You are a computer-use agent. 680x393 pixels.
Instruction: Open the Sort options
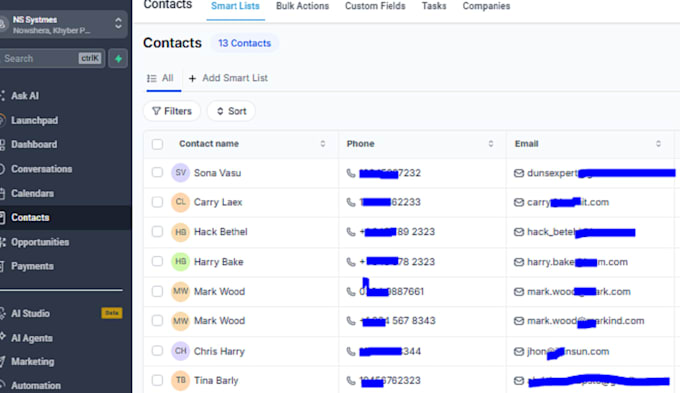[231, 111]
